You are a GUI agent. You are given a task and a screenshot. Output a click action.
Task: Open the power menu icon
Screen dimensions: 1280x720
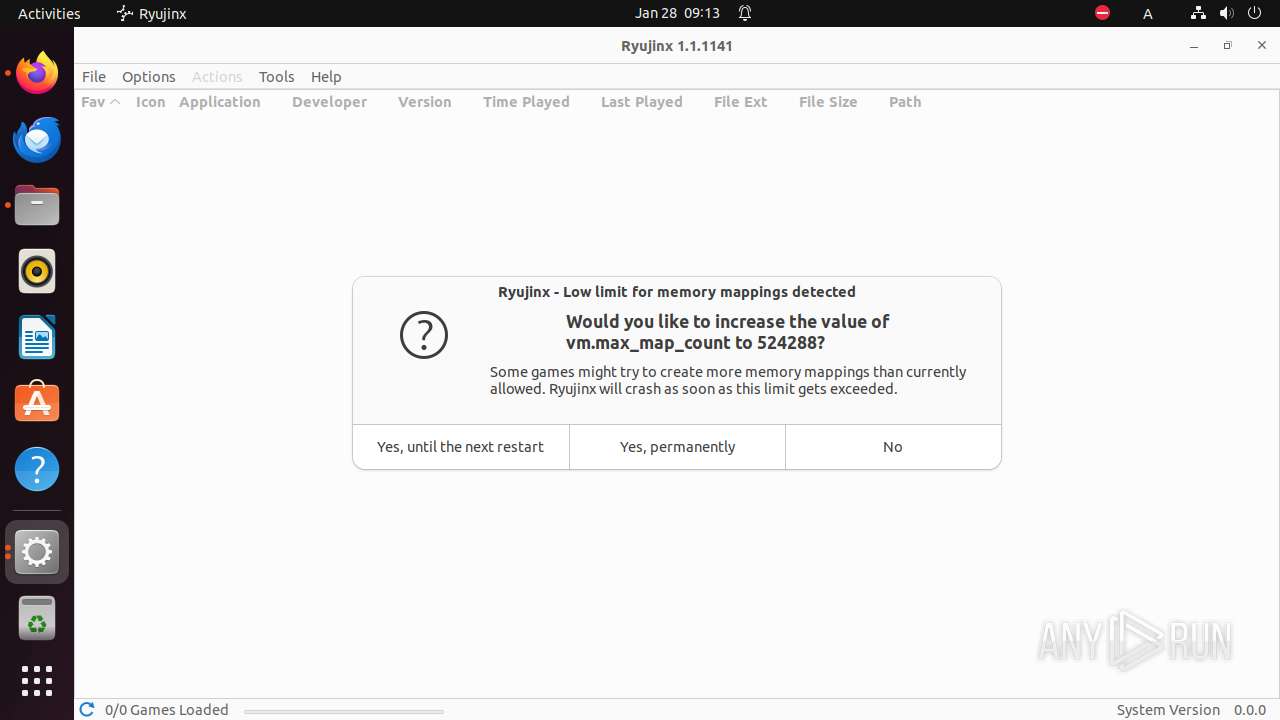[x=1255, y=13]
